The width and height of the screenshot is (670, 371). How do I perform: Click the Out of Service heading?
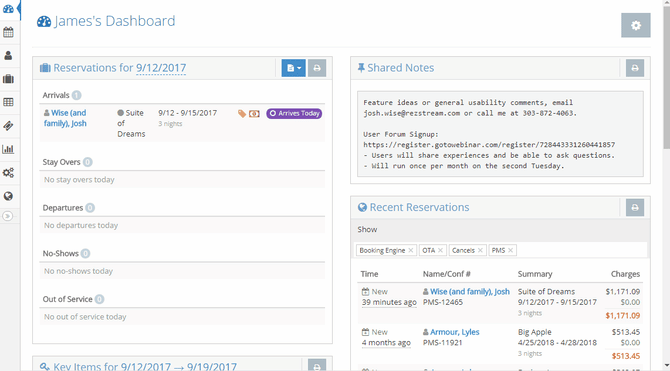tap(68, 299)
